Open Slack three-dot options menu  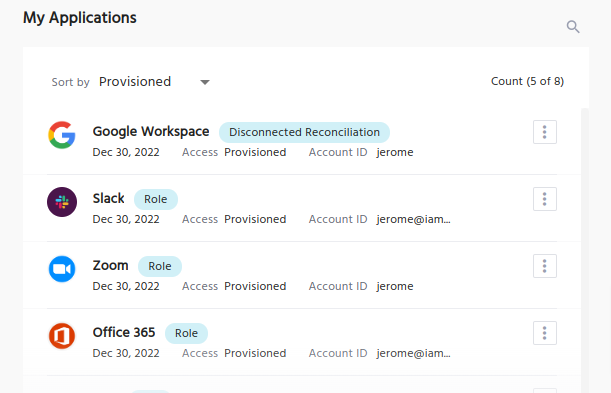coord(545,199)
